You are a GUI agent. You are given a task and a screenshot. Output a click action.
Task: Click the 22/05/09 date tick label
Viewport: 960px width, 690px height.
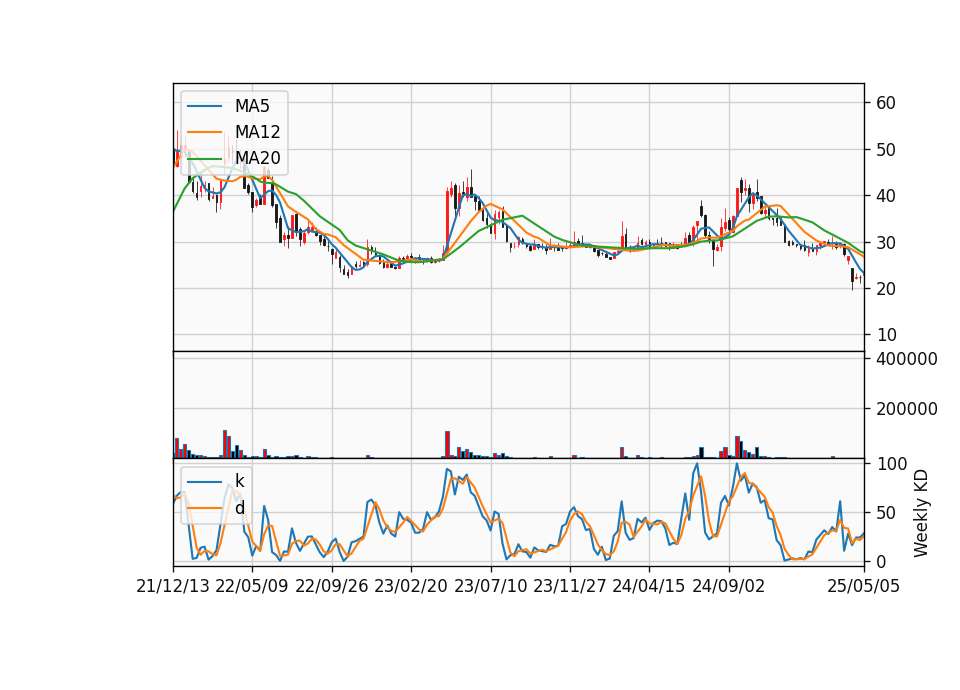click(252, 586)
